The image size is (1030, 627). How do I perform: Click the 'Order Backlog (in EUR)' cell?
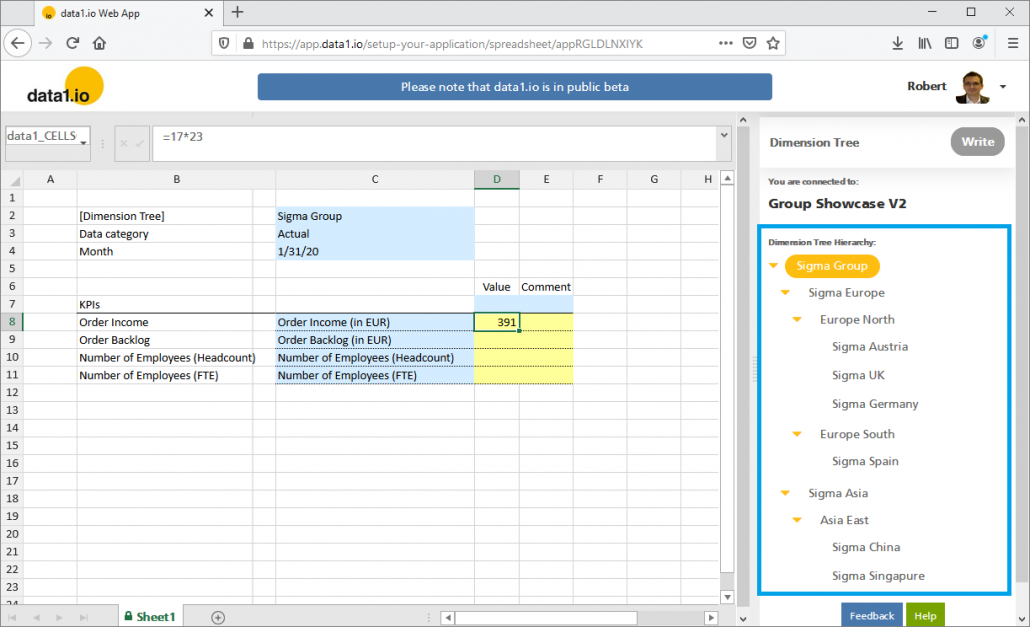[x=374, y=339]
